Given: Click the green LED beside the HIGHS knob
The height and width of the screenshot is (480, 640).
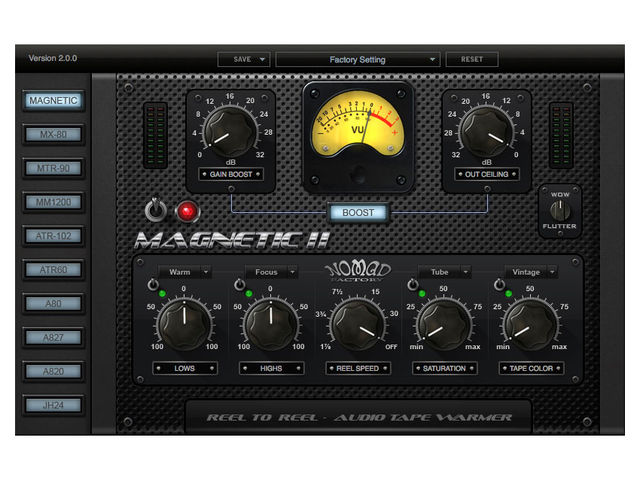Looking at the screenshot, I should [x=249, y=293].
